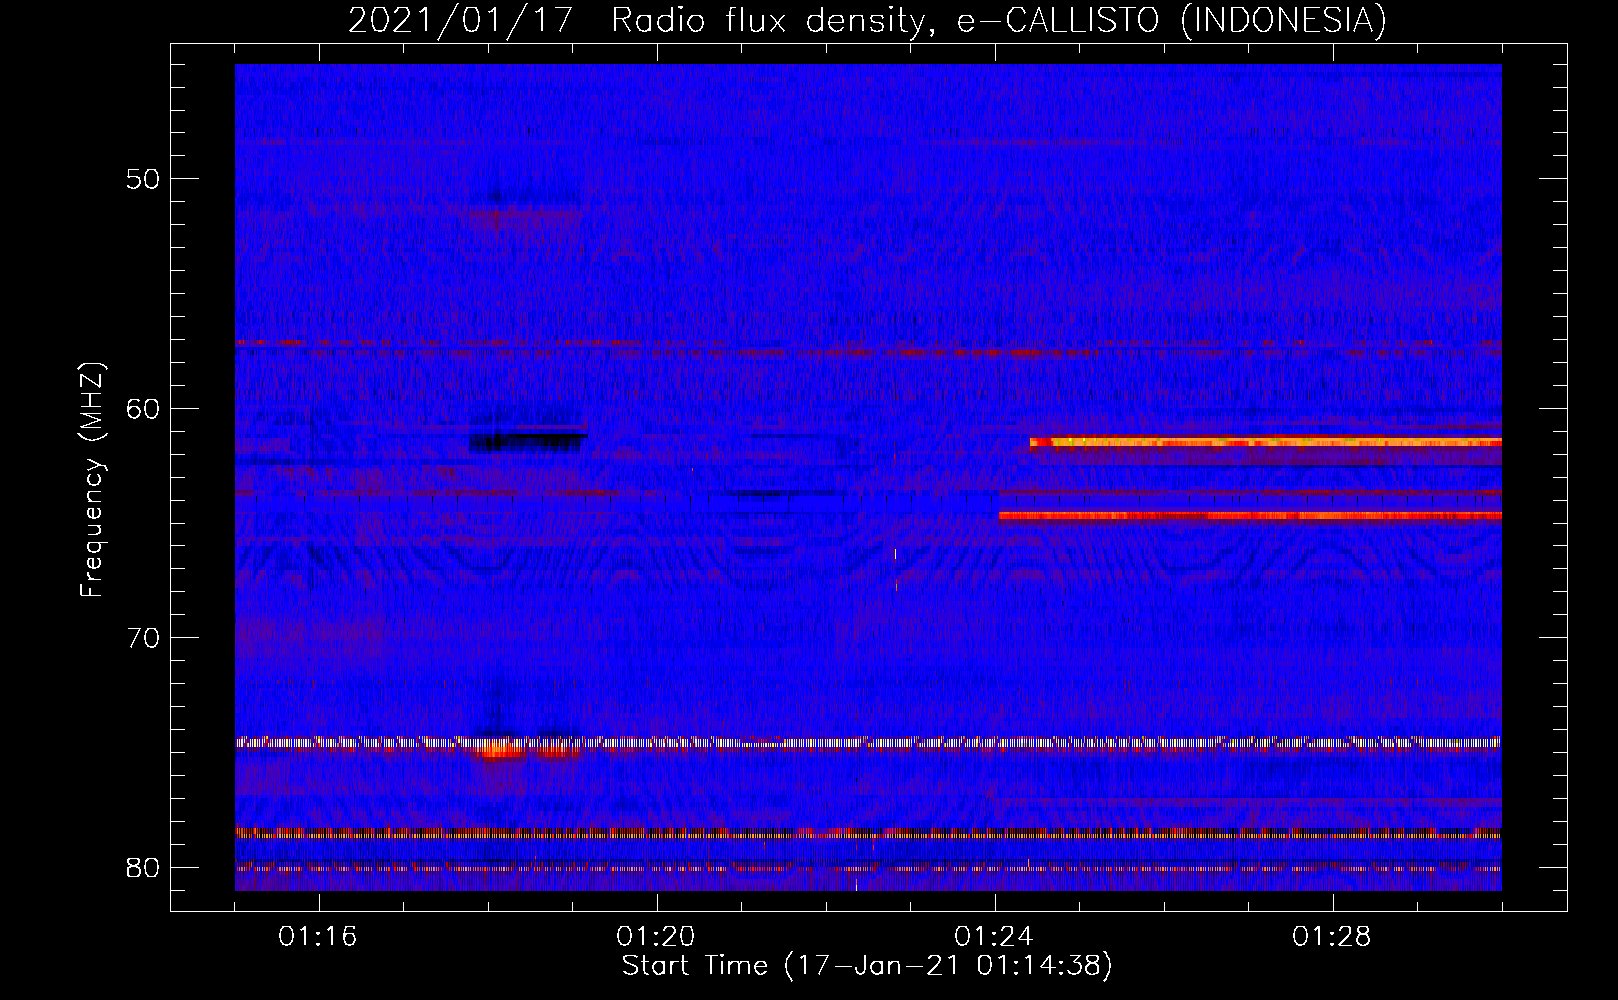Viewport: 1618px width, 1000px height.
Task: Click the 'Start Time (17-Jan-21 01:14:38)' x-axis label
Action: 867,966
